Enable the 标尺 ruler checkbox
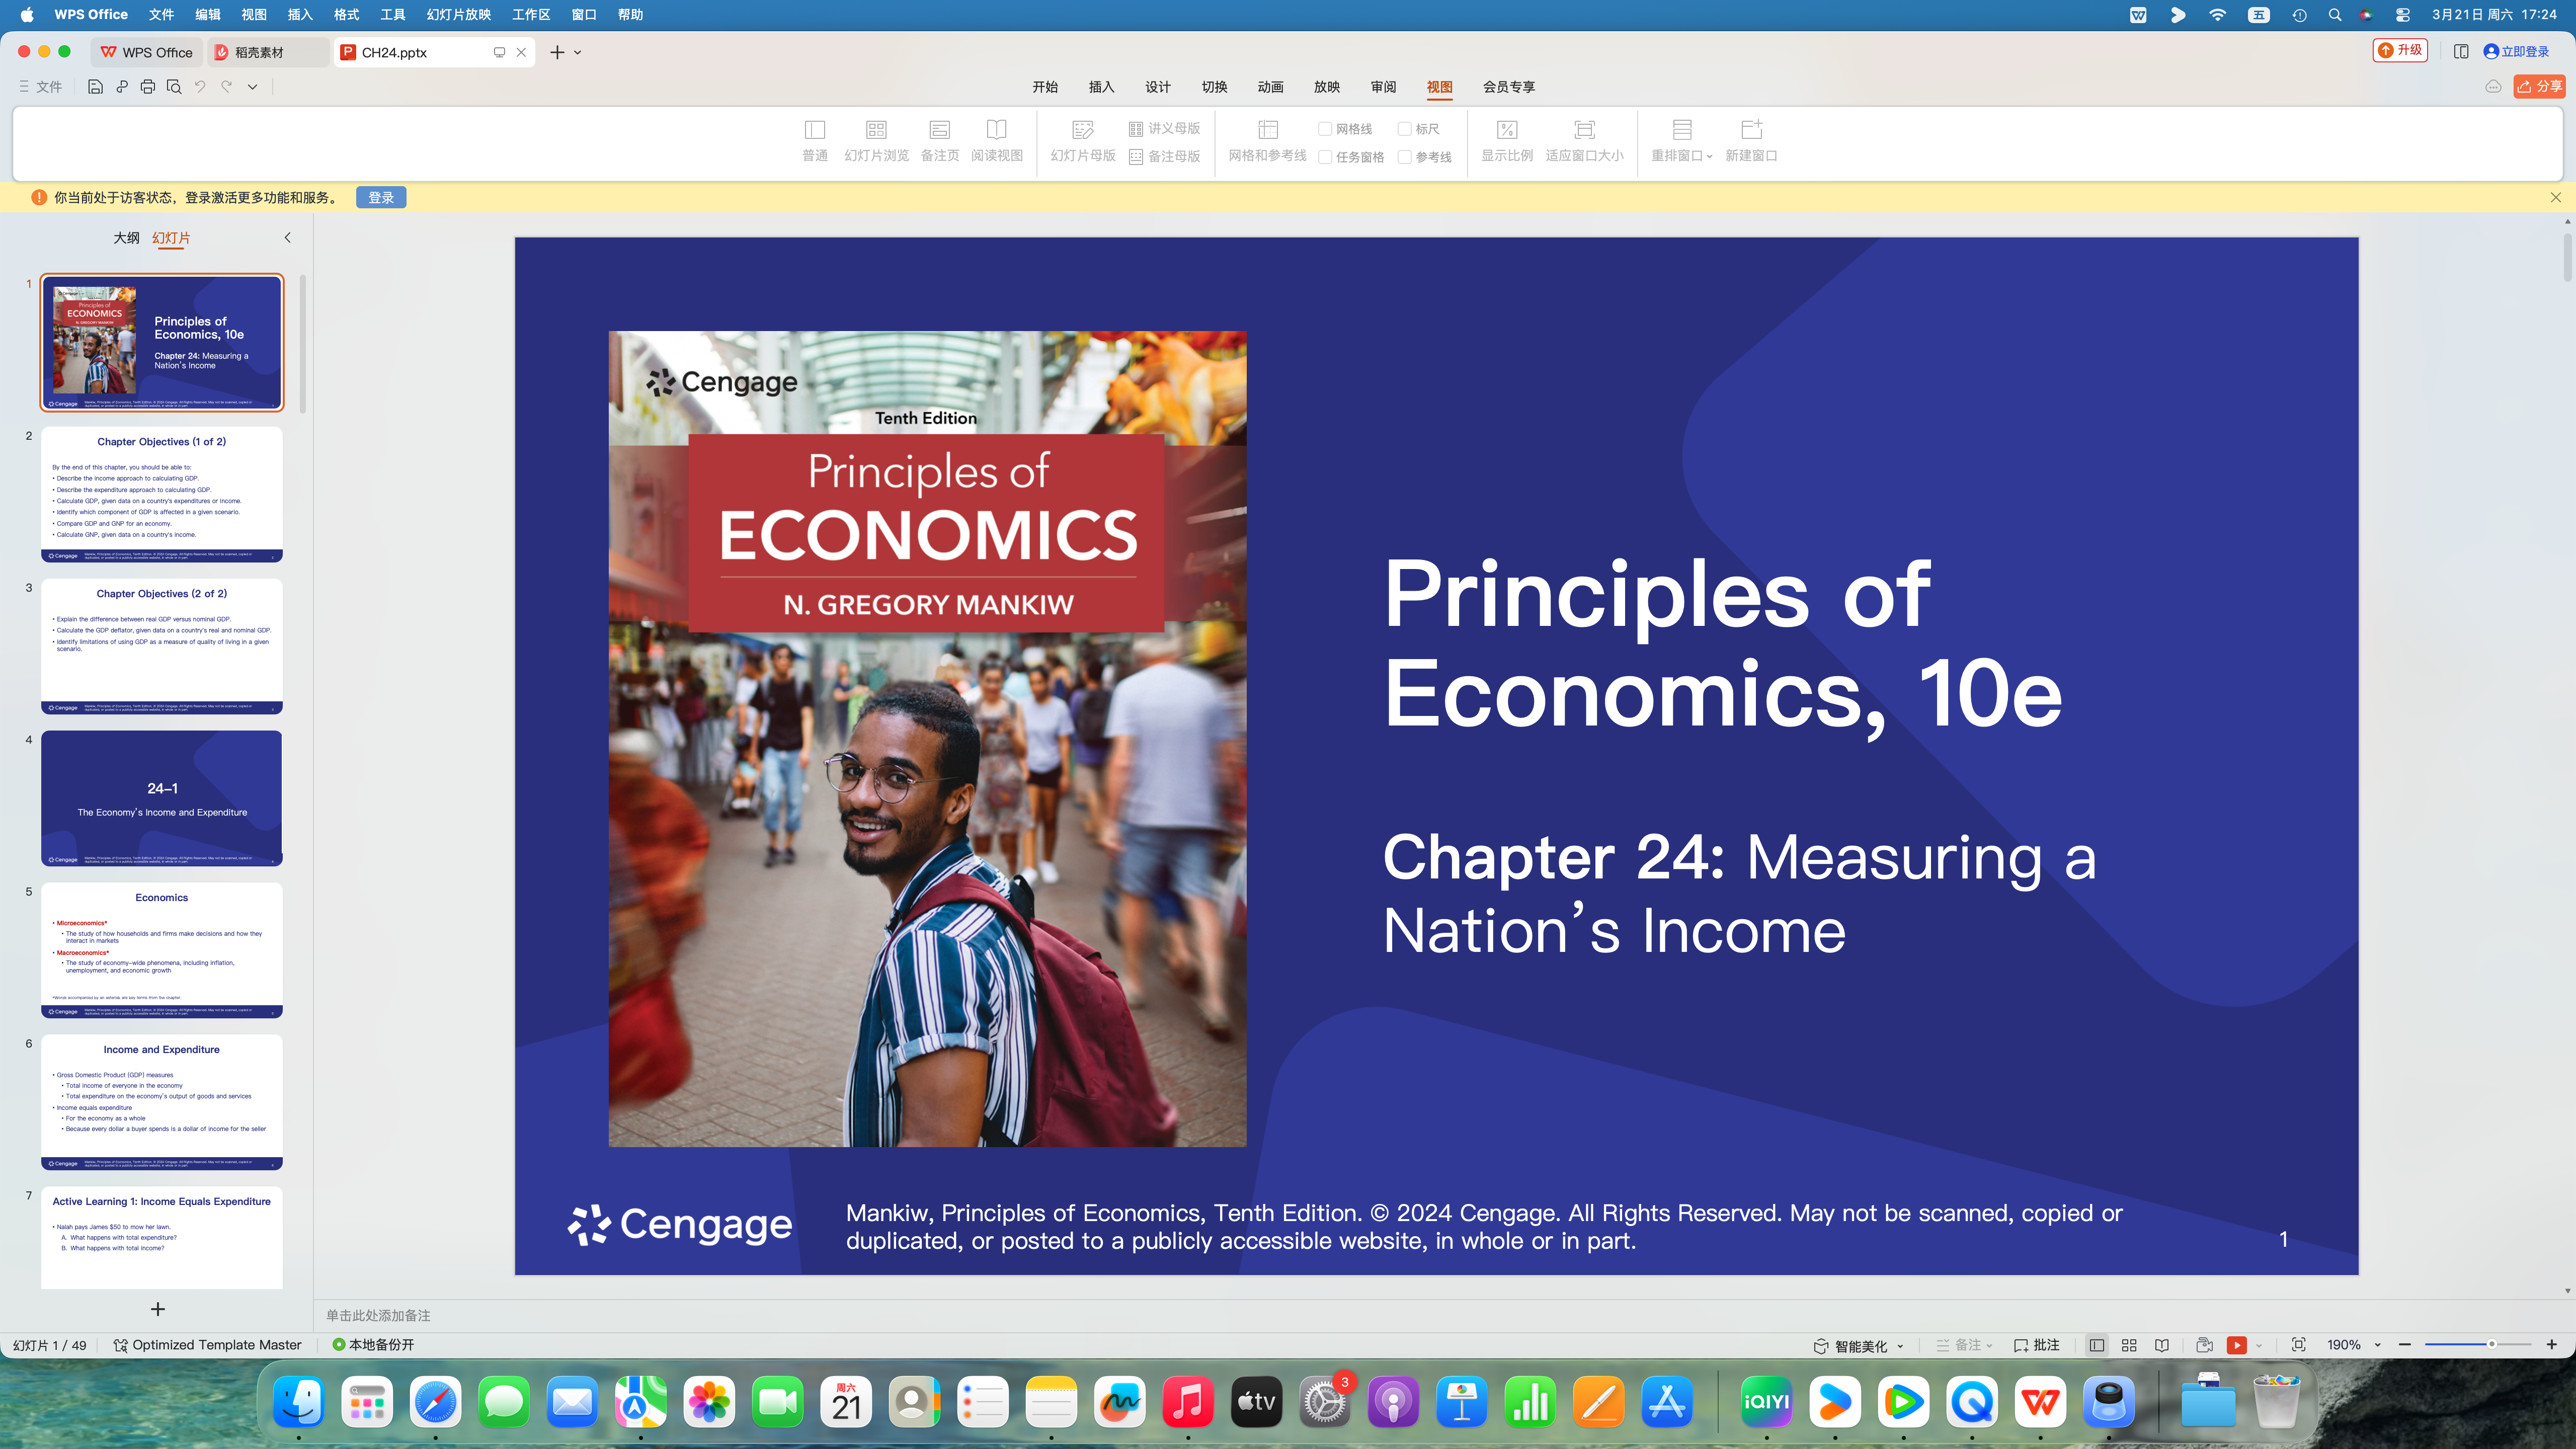The image size is (2576, 1449). [1404, 129]
